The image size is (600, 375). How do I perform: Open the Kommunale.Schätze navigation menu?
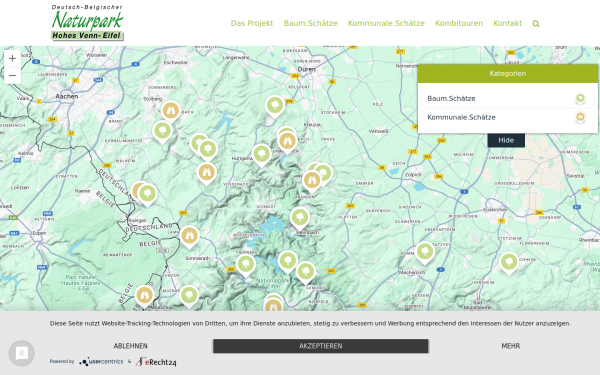[386, 23]
